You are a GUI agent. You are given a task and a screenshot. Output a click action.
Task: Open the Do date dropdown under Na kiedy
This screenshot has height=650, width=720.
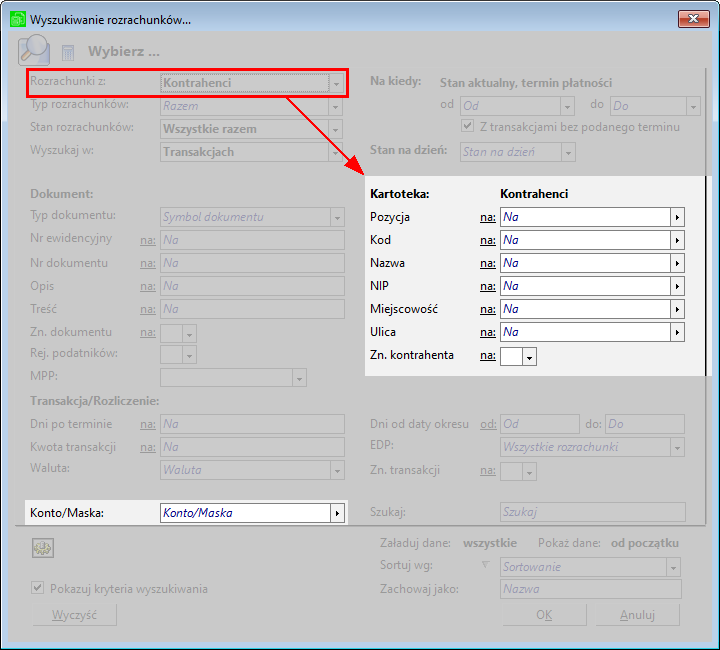[693, 106]
